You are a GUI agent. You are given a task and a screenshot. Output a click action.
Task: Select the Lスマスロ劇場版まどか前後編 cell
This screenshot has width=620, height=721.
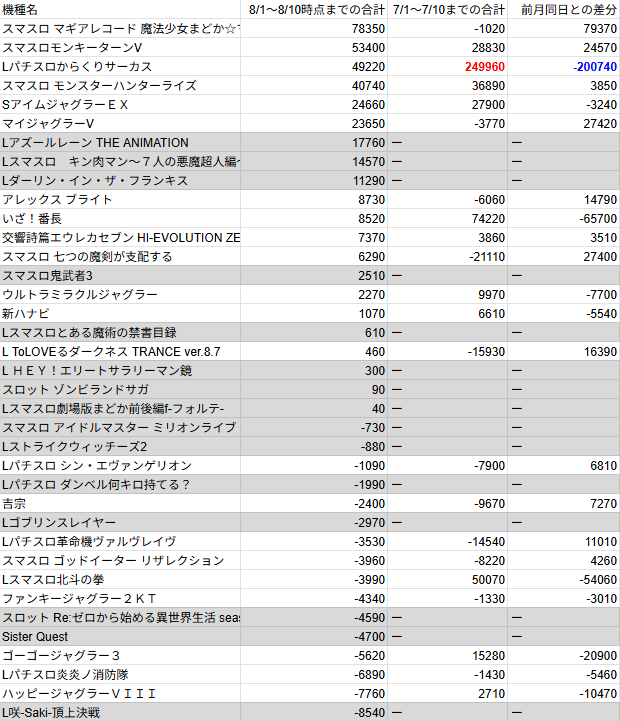click(x=120, y=408)
